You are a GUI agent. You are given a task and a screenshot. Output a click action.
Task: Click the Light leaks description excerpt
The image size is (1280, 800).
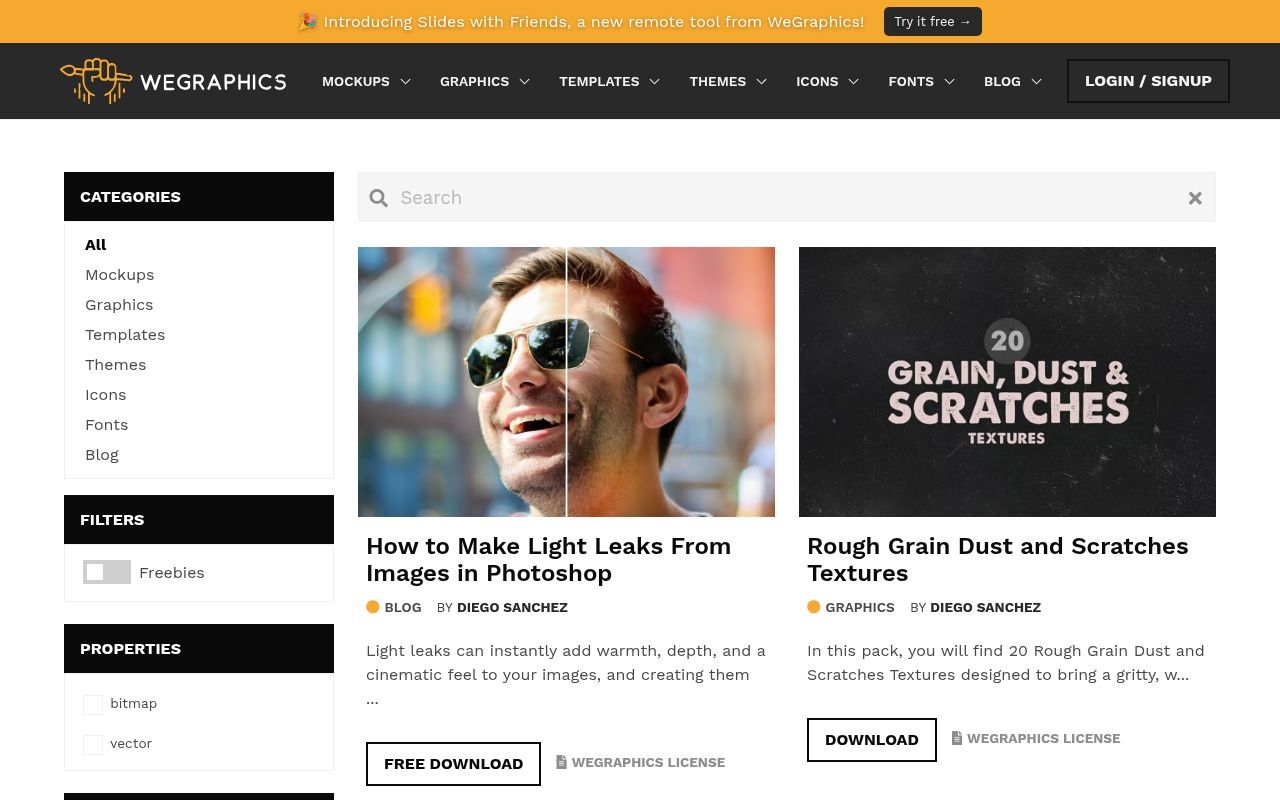coord(566,674)
